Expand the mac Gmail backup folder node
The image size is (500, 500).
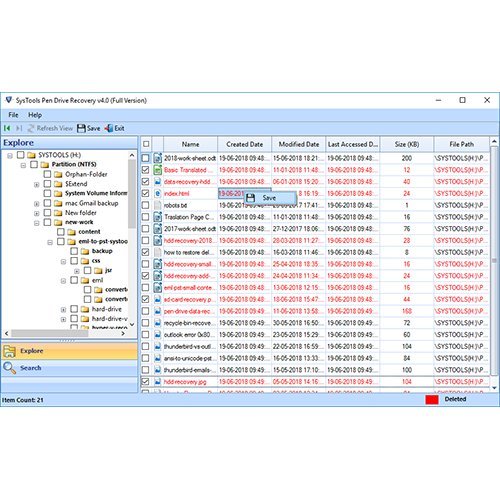click(x=37, y=204)
